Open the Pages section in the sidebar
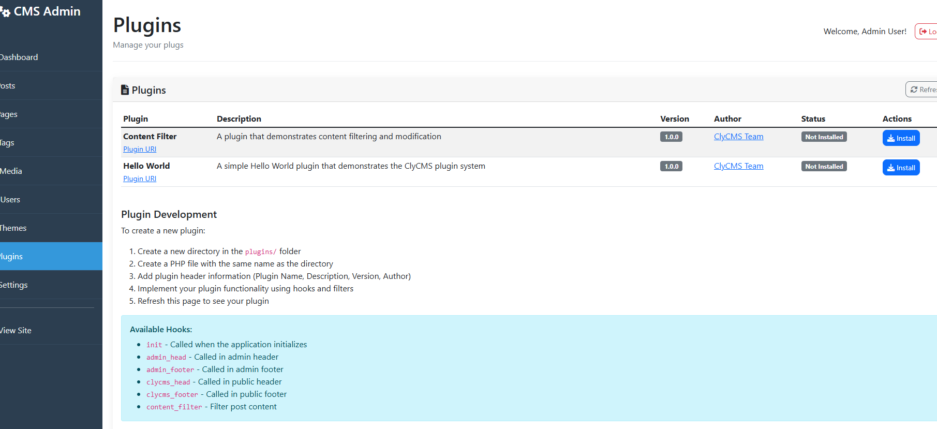This screenshot has height=429, width=937. click(x=9, y=114)
